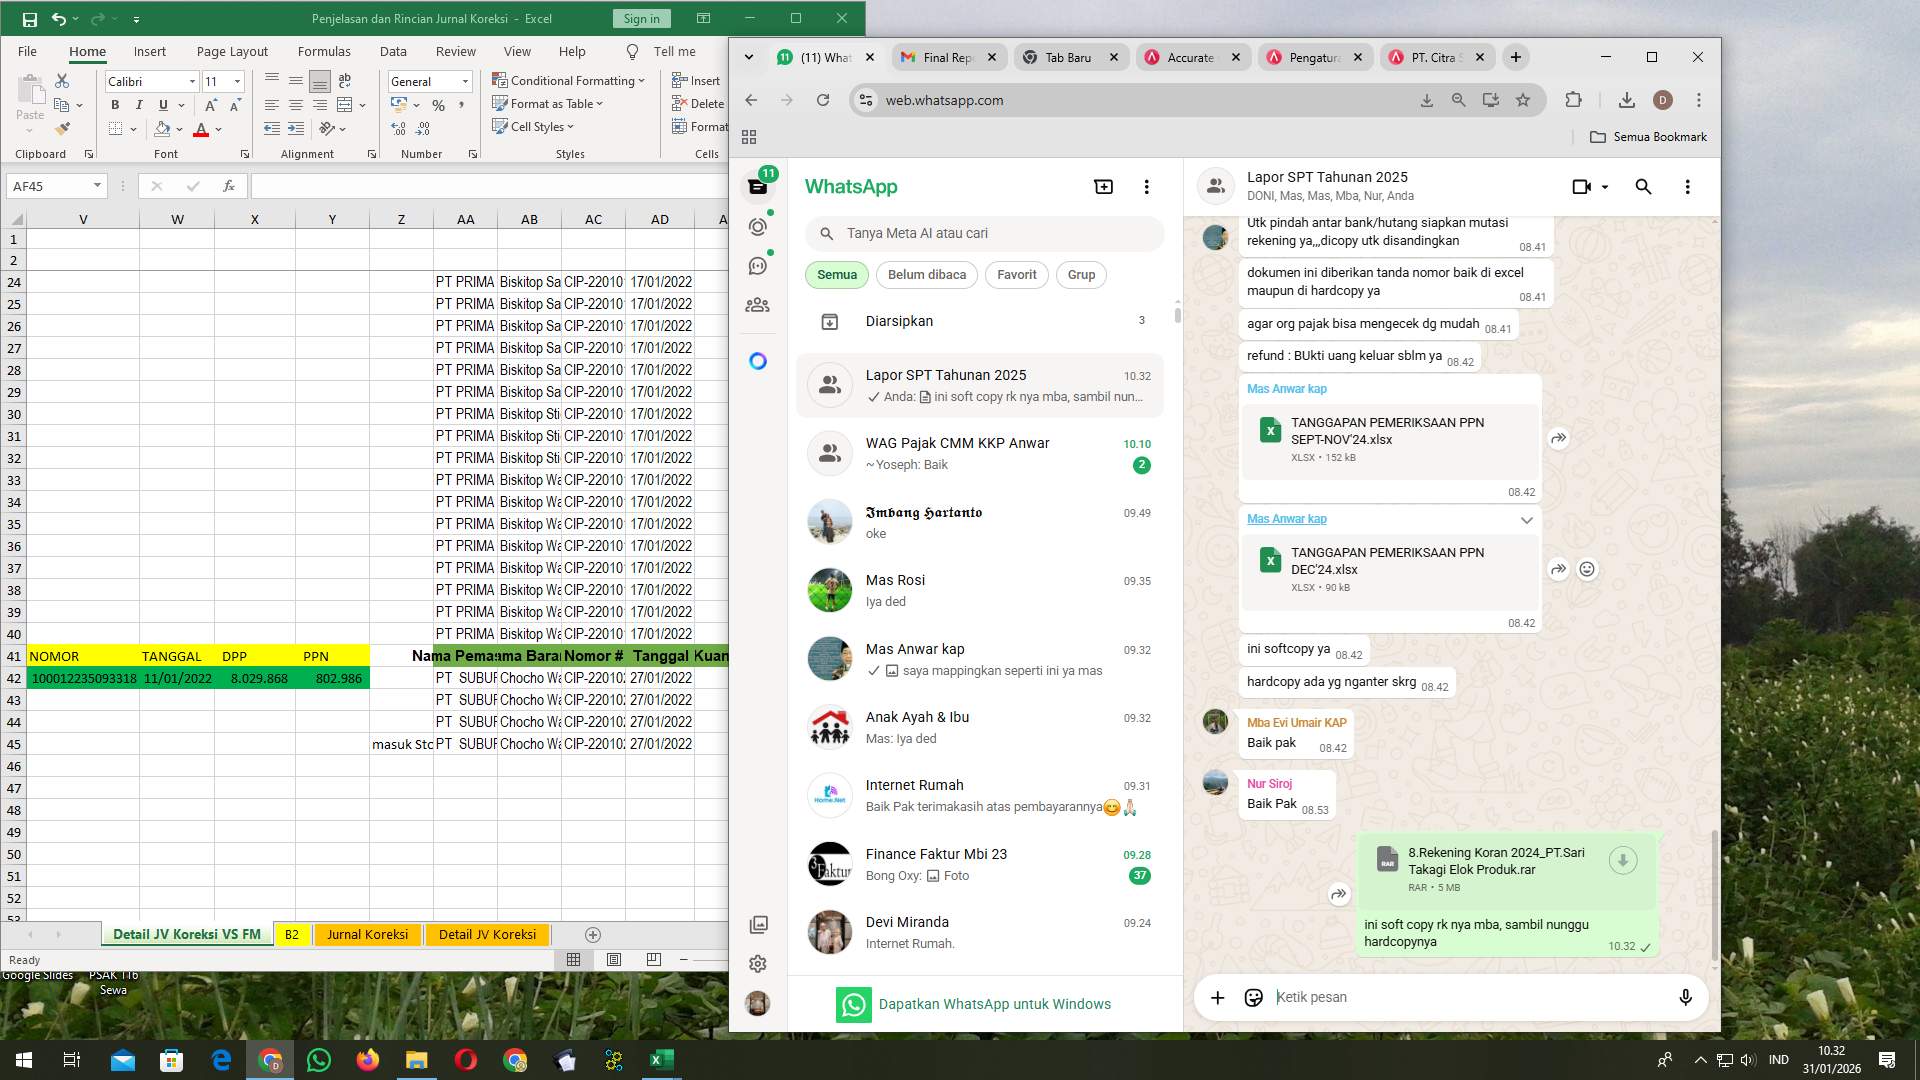Download the Rekening Koran 2024 RAR file
This screenshot has width=1920, height=1080.
(1622, 860)
